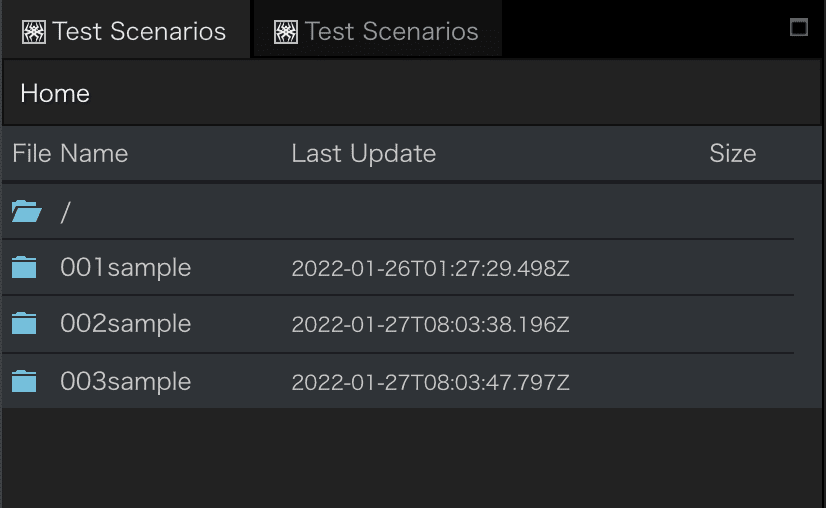Sort by the File Name column

70,153
